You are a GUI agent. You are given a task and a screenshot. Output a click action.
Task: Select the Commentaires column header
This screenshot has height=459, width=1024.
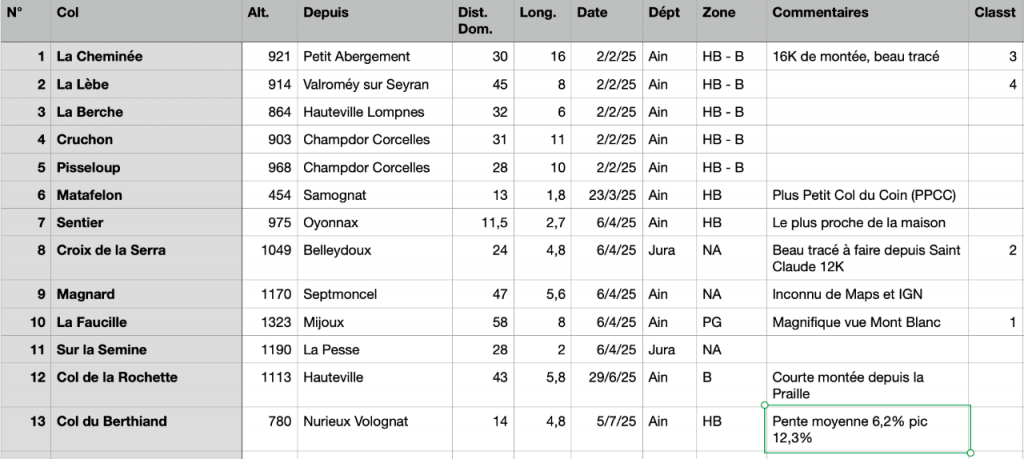click(x=867, y=21)
